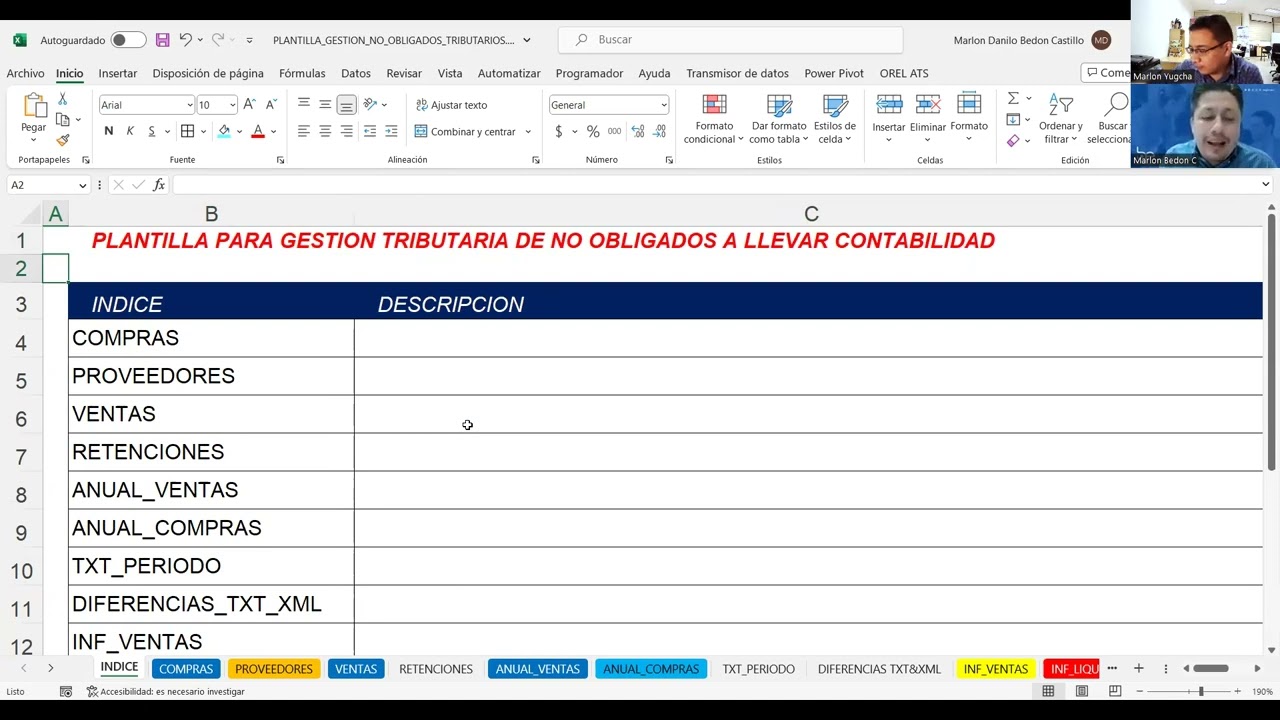Open the General number format dropdown
The width and height of the screenshot is (1280, 720).
663,105
